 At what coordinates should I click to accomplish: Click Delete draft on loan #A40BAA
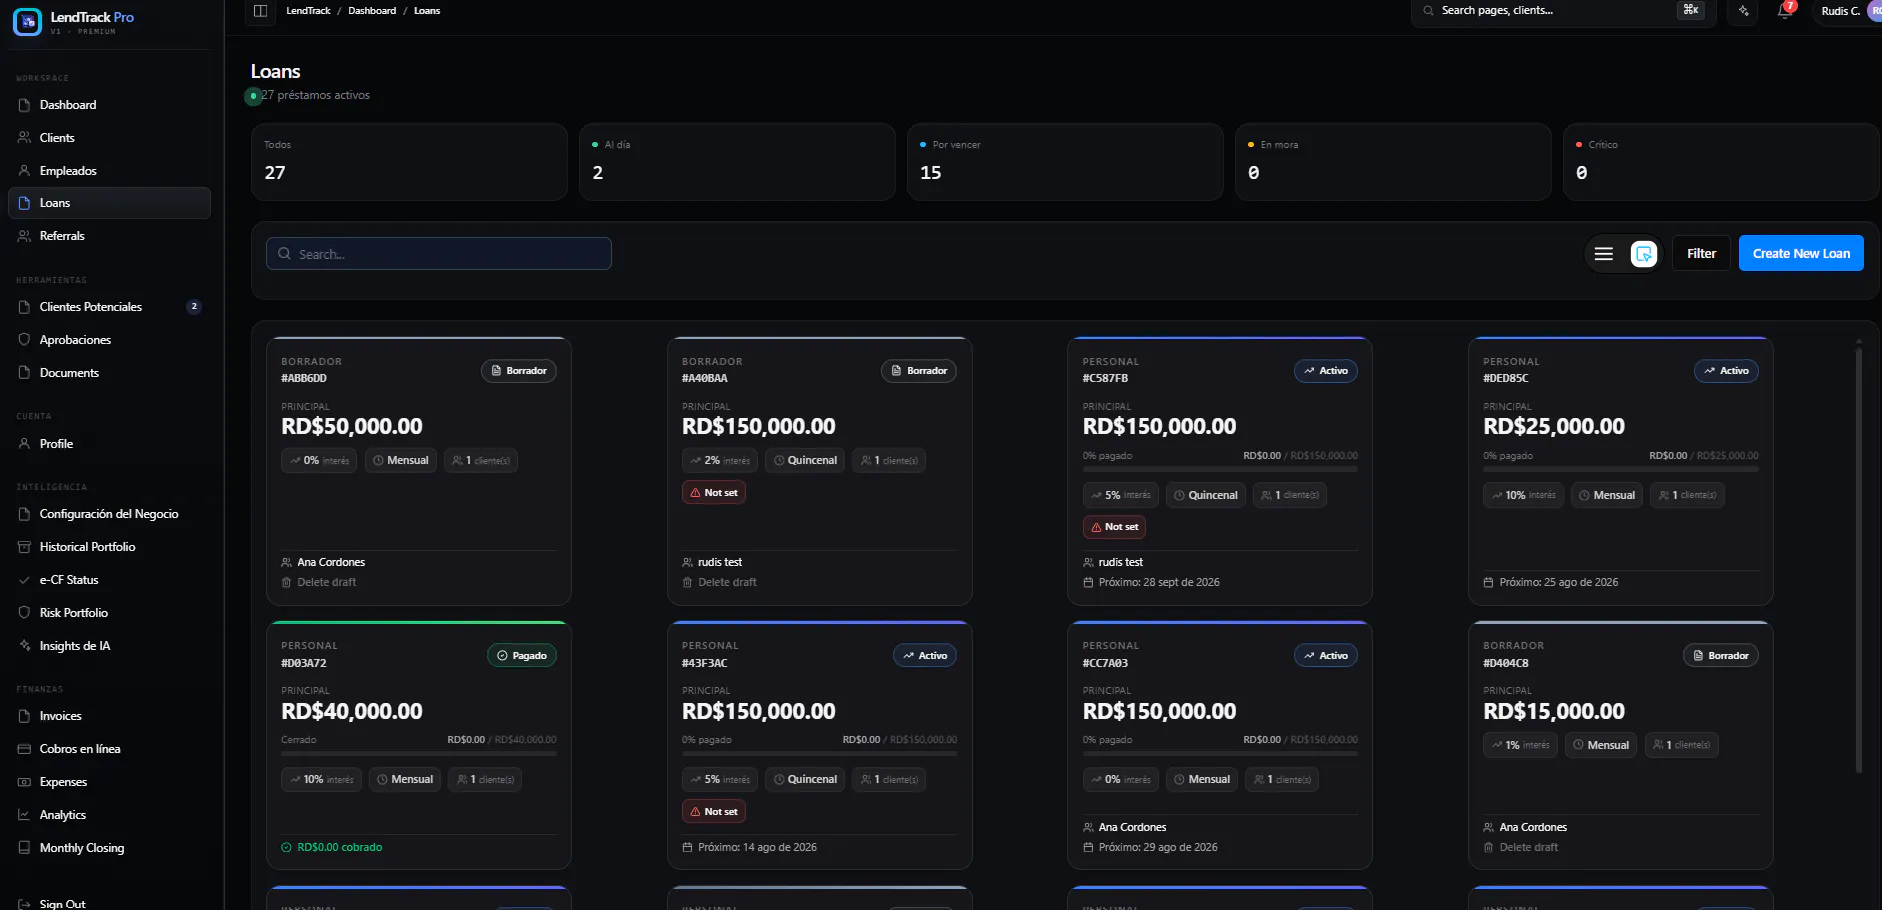click(x=720, y=582)
